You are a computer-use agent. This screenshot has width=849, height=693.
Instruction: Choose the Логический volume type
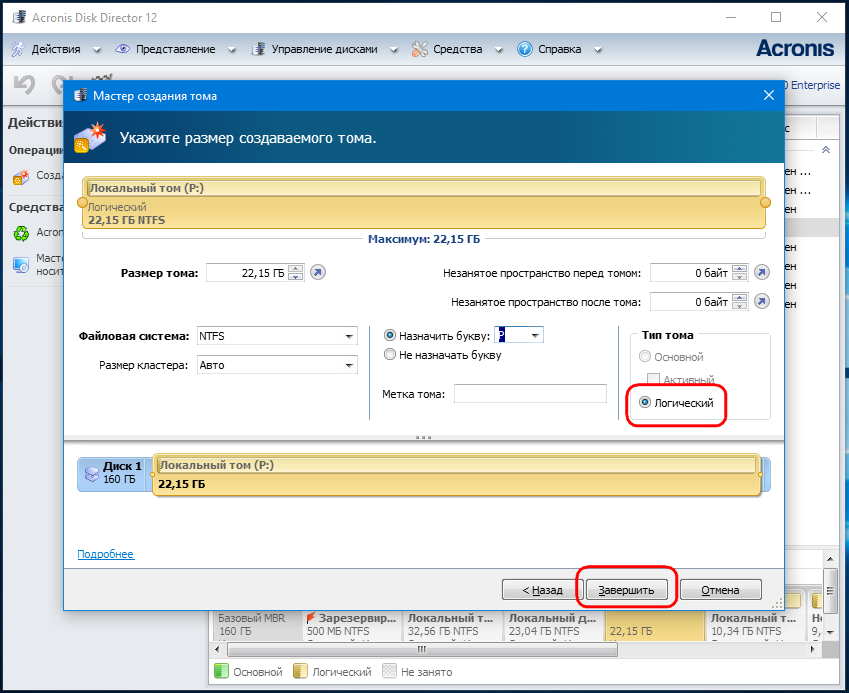point(645,403)
